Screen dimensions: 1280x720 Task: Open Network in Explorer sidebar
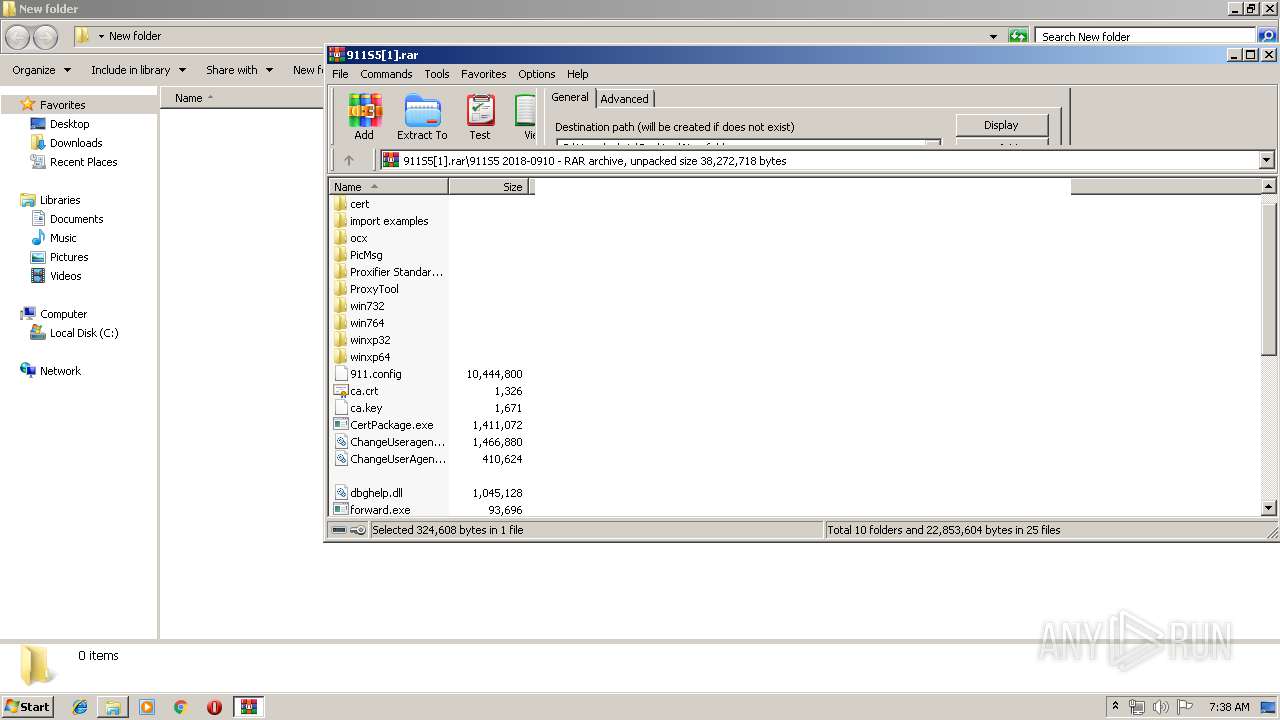coord(60,371)
